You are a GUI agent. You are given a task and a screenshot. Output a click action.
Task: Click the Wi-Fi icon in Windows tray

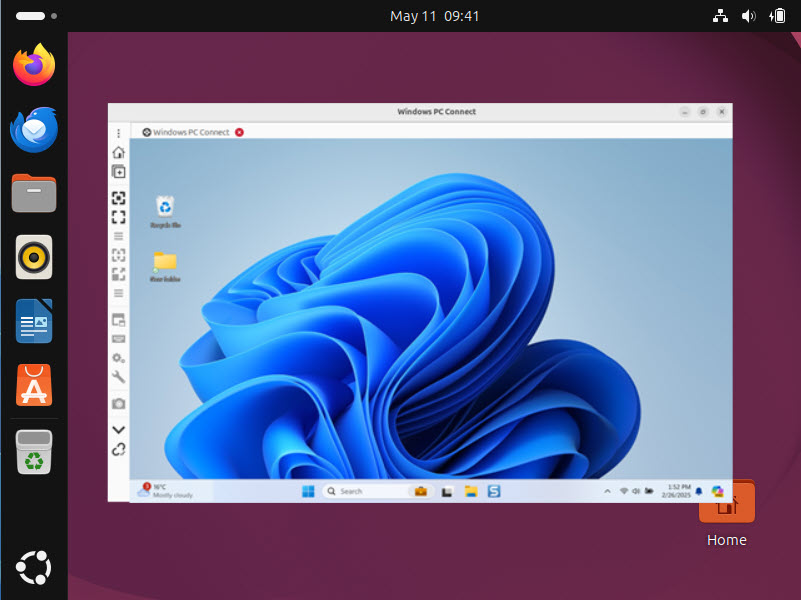click(624, 491)
